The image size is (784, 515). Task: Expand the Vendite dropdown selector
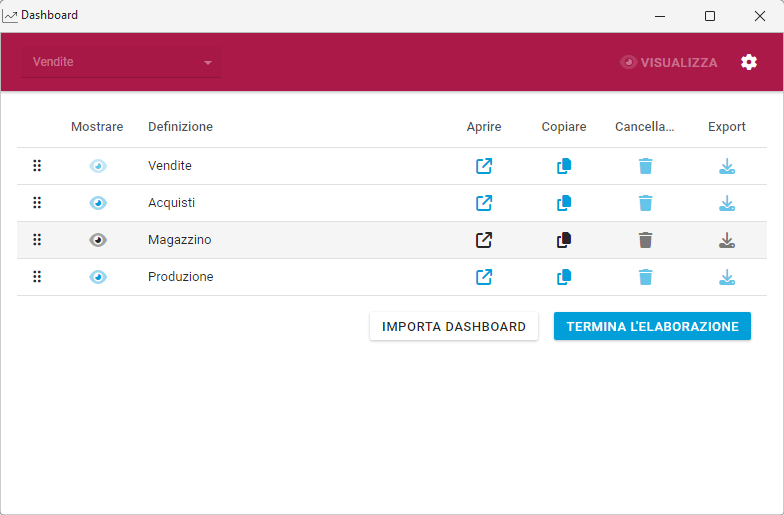[121, 62]
